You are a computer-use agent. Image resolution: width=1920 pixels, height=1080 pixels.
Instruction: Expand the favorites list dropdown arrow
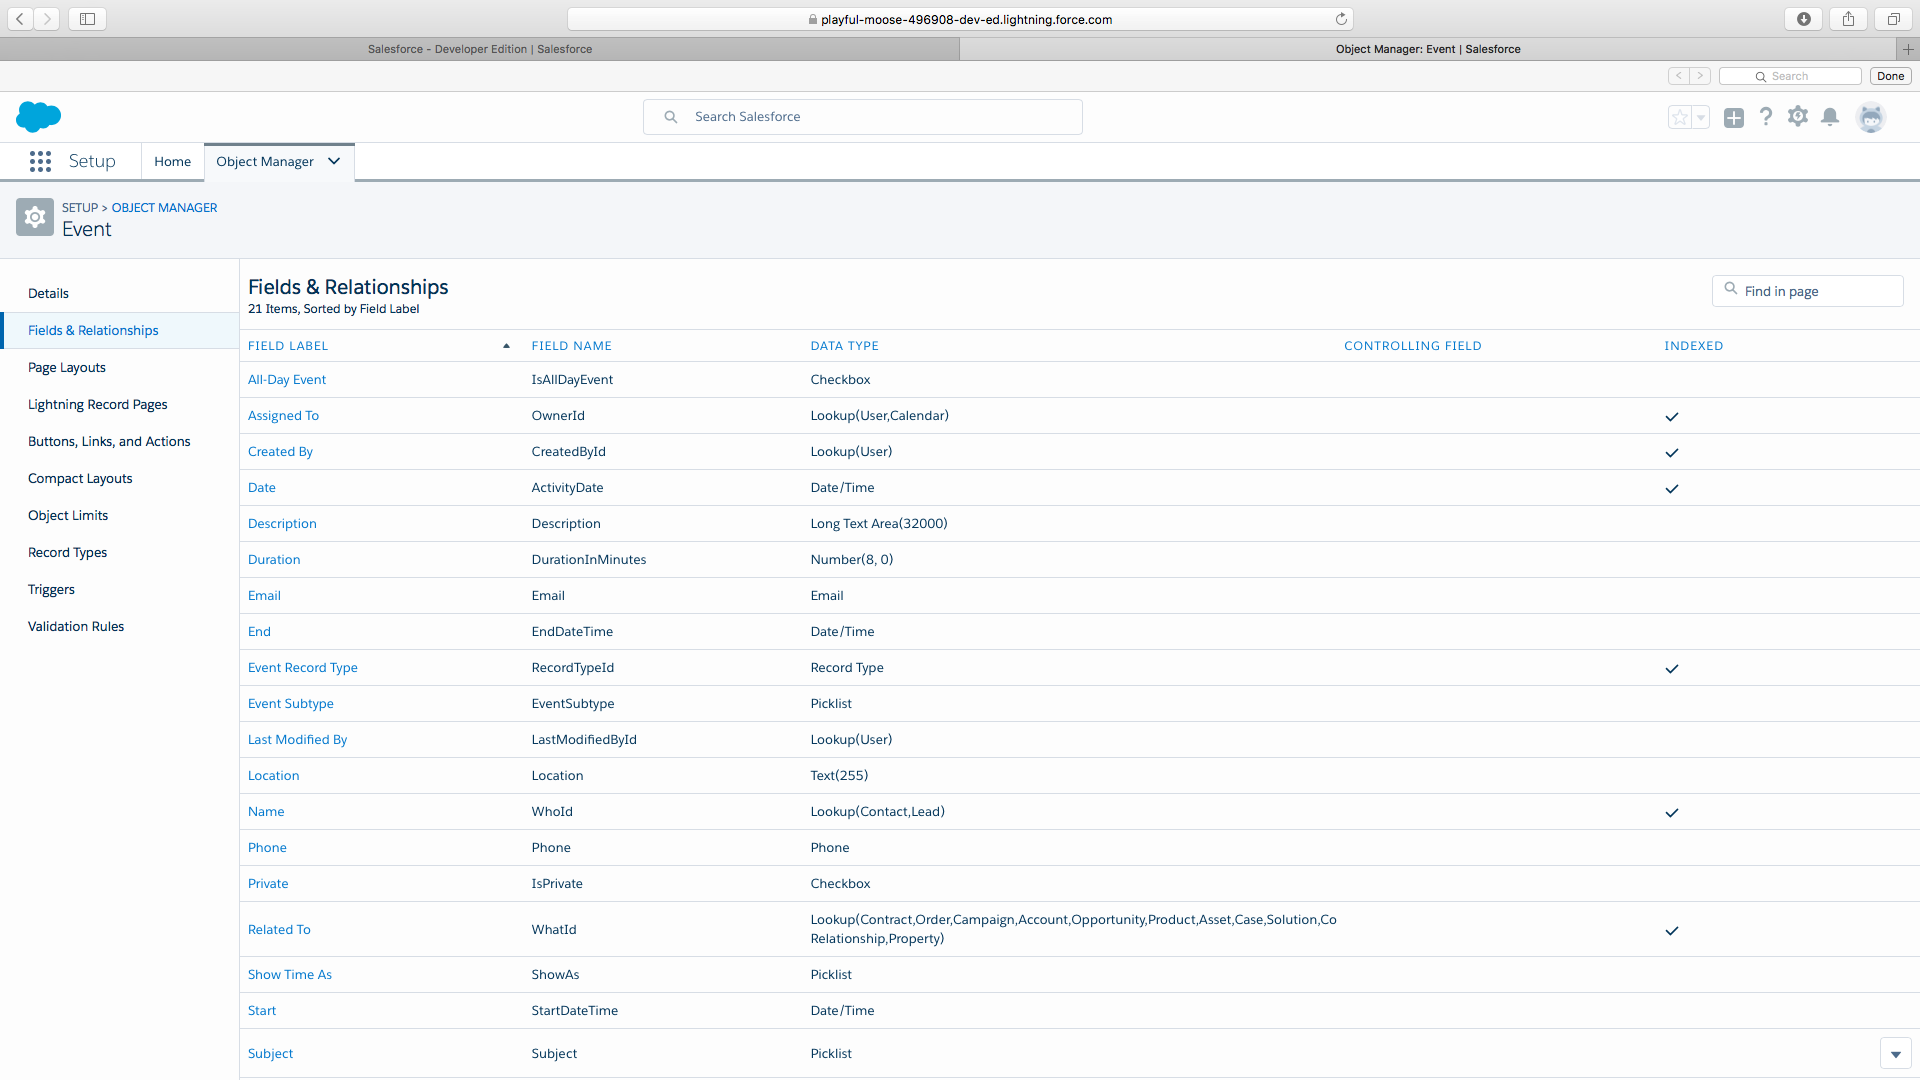[1700, 117]
